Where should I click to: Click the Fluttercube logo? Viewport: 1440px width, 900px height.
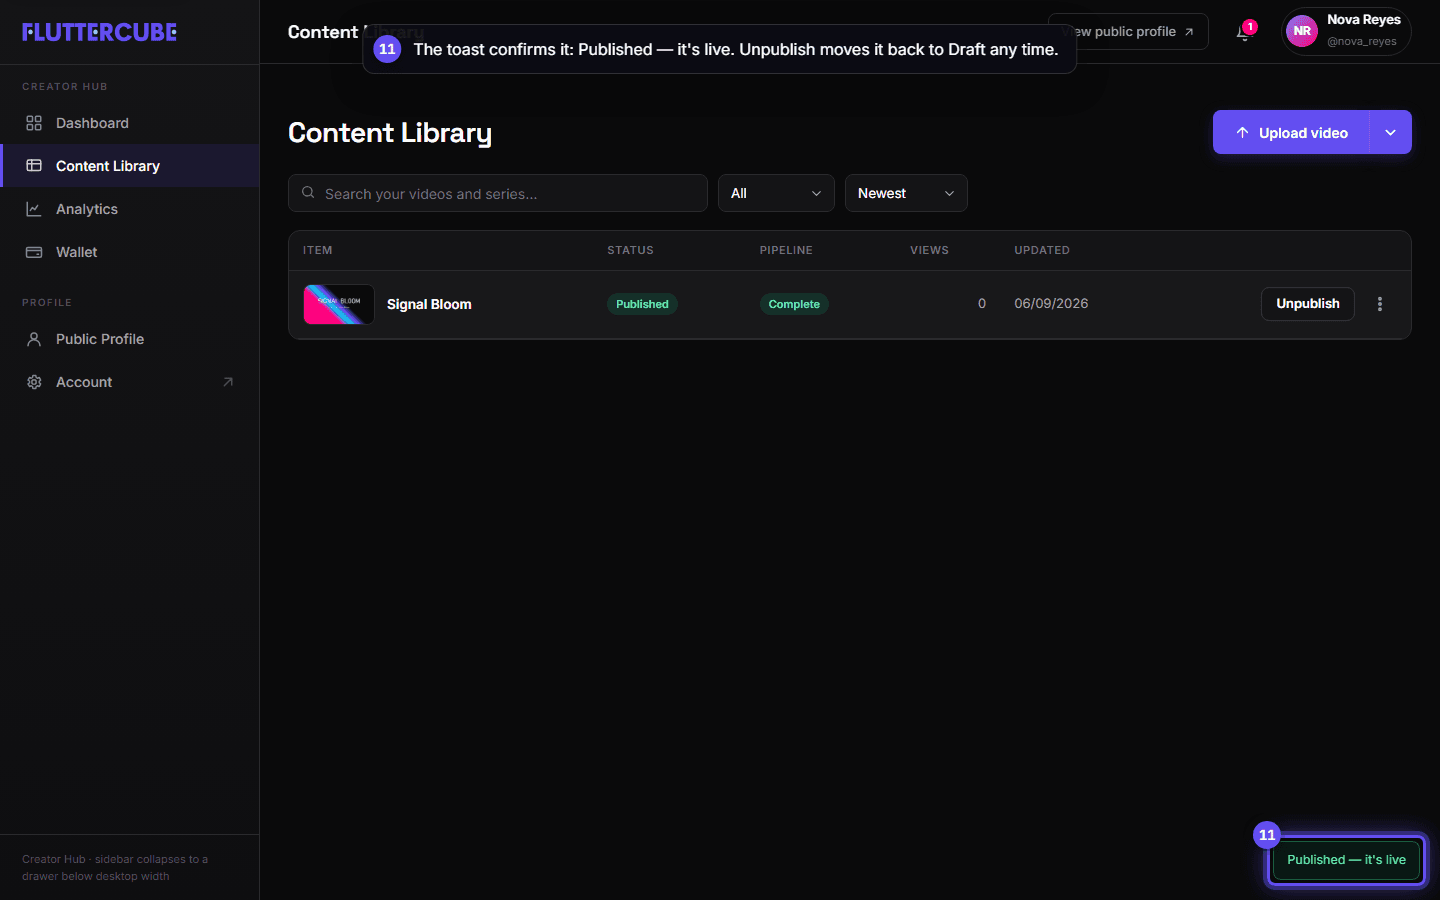tap(100, 32)
